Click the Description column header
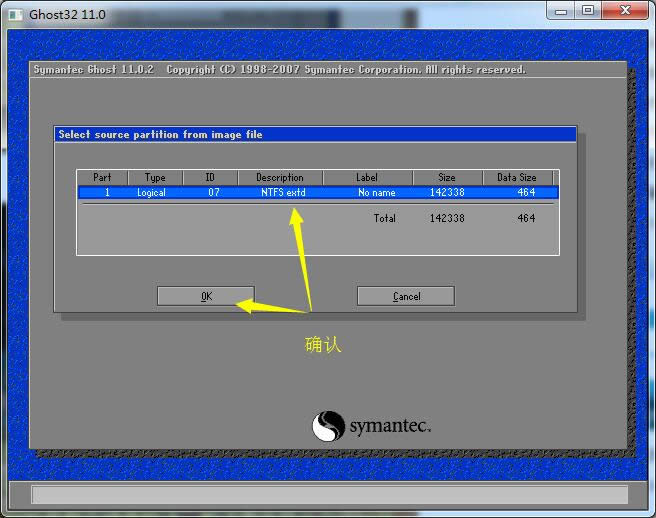 coord(279,177)
